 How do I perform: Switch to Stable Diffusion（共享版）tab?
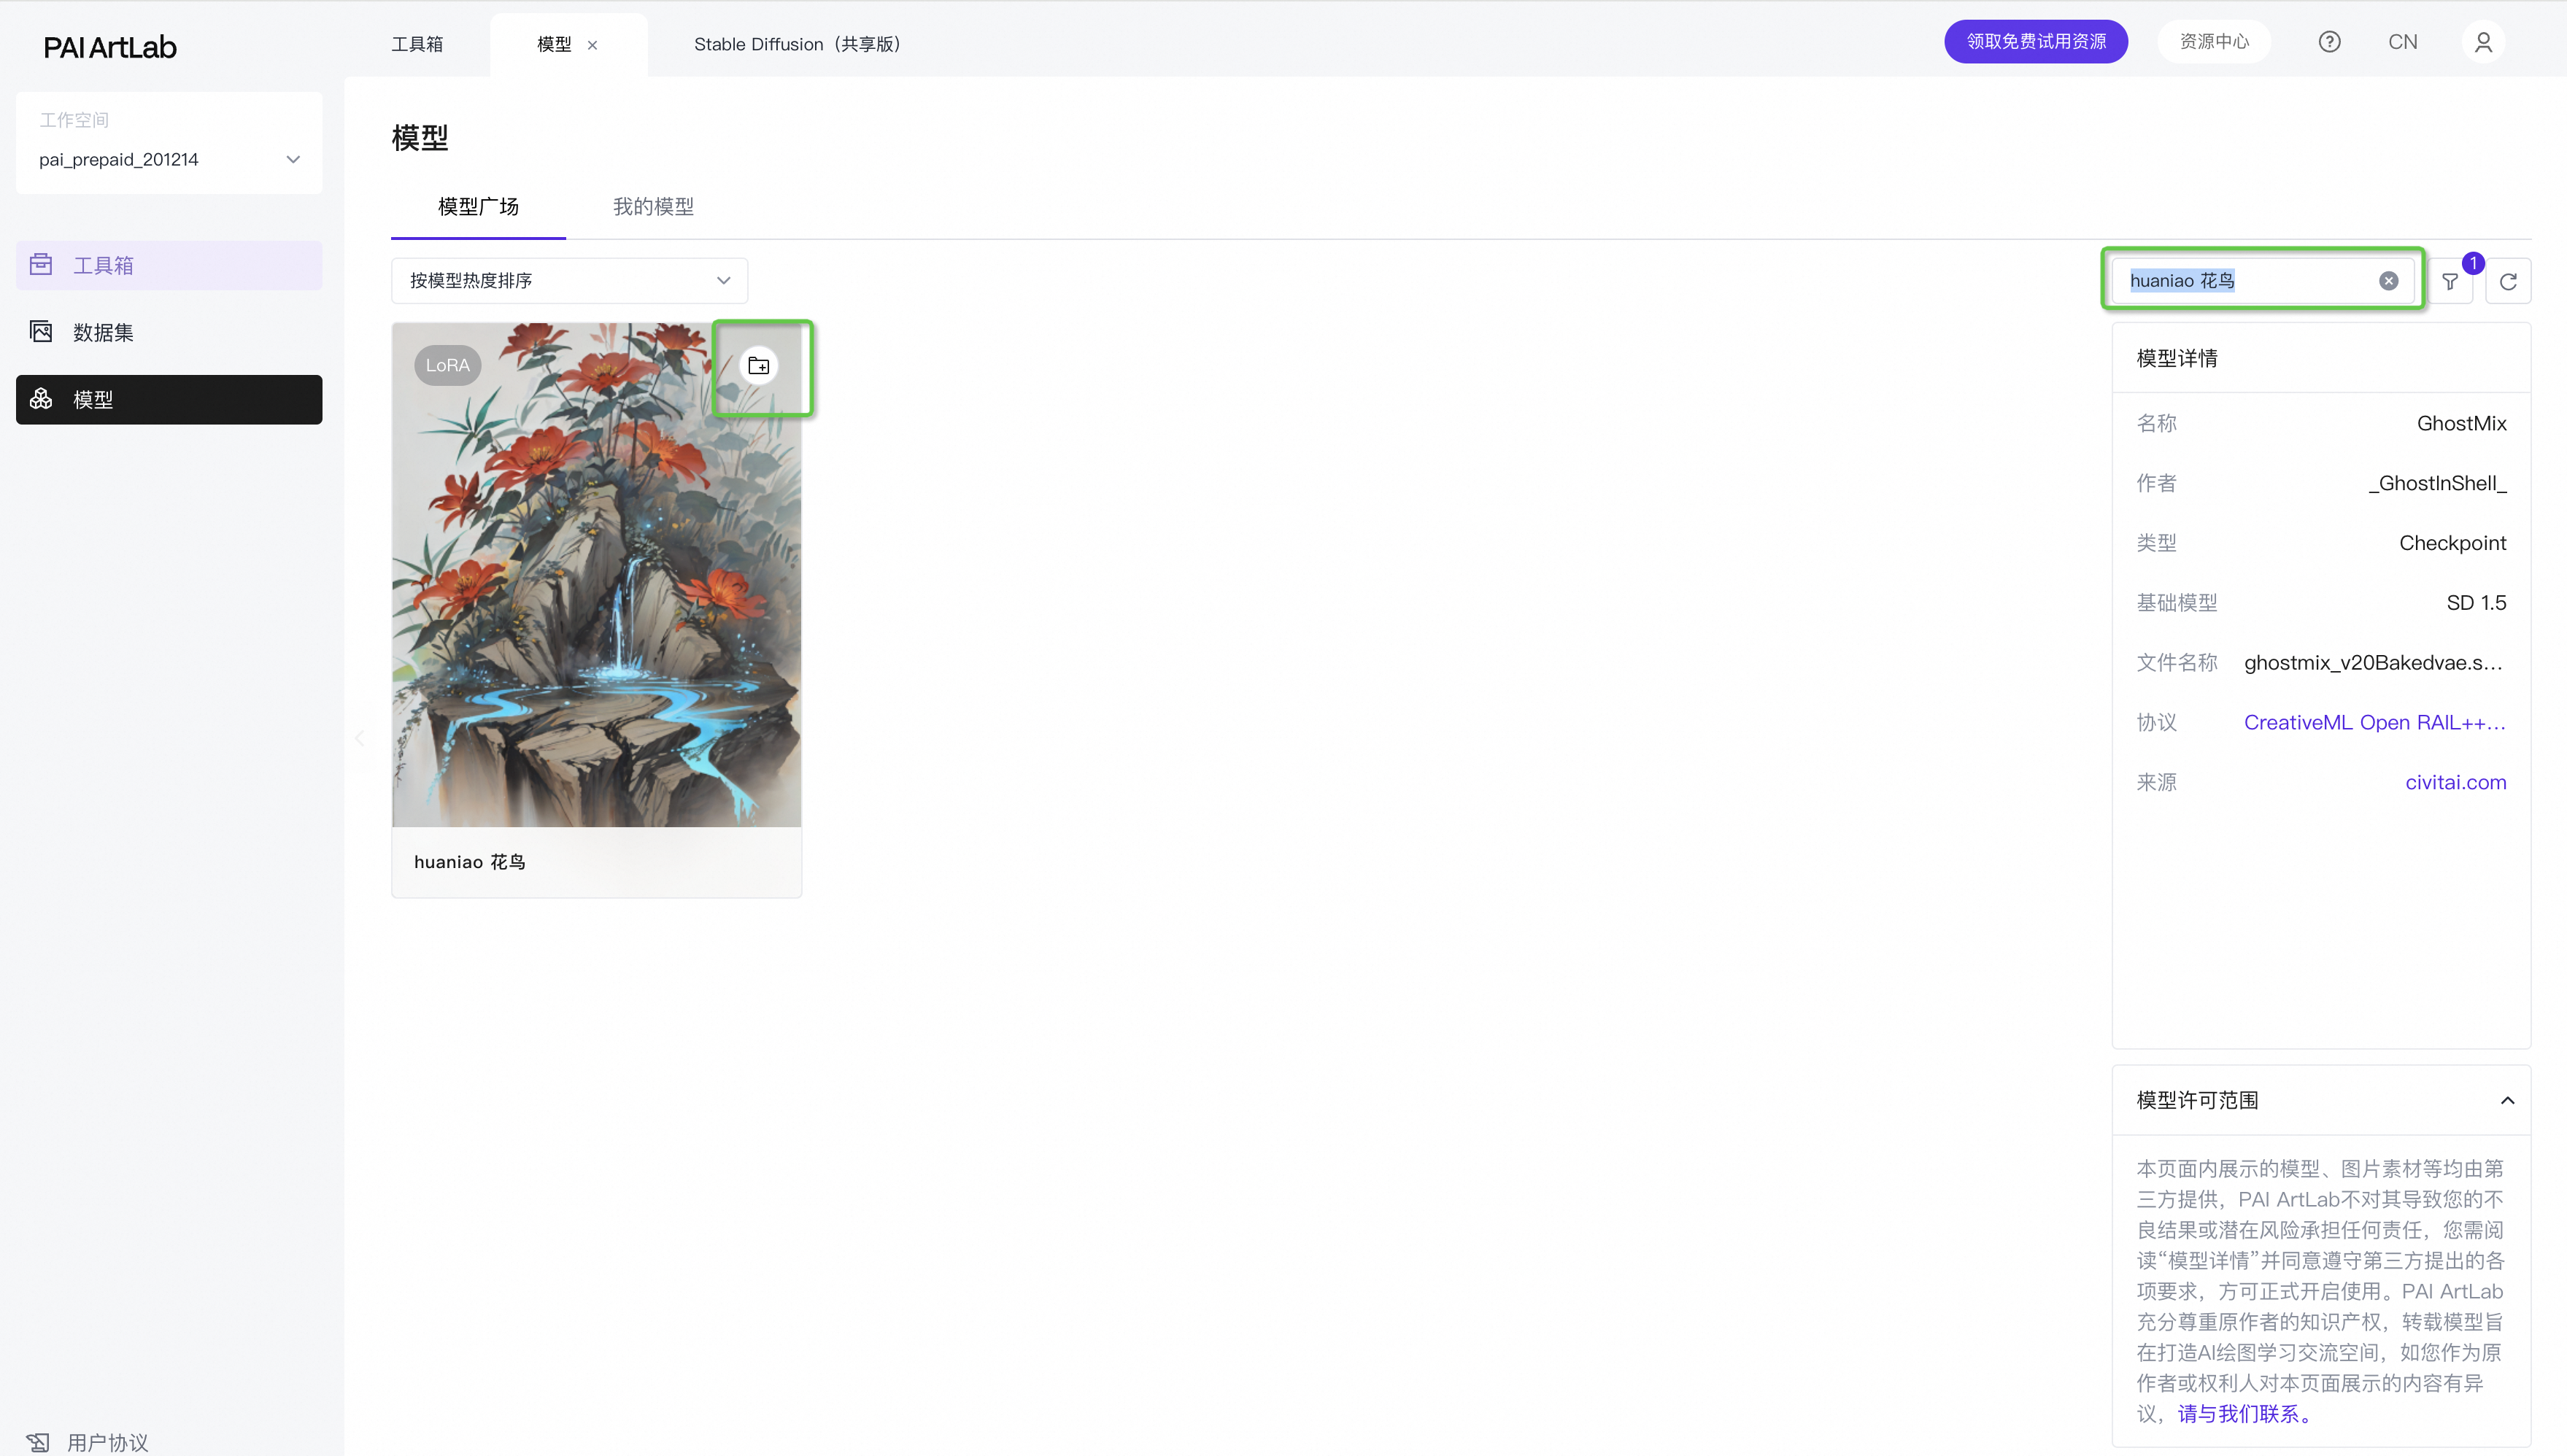[797, 45]
